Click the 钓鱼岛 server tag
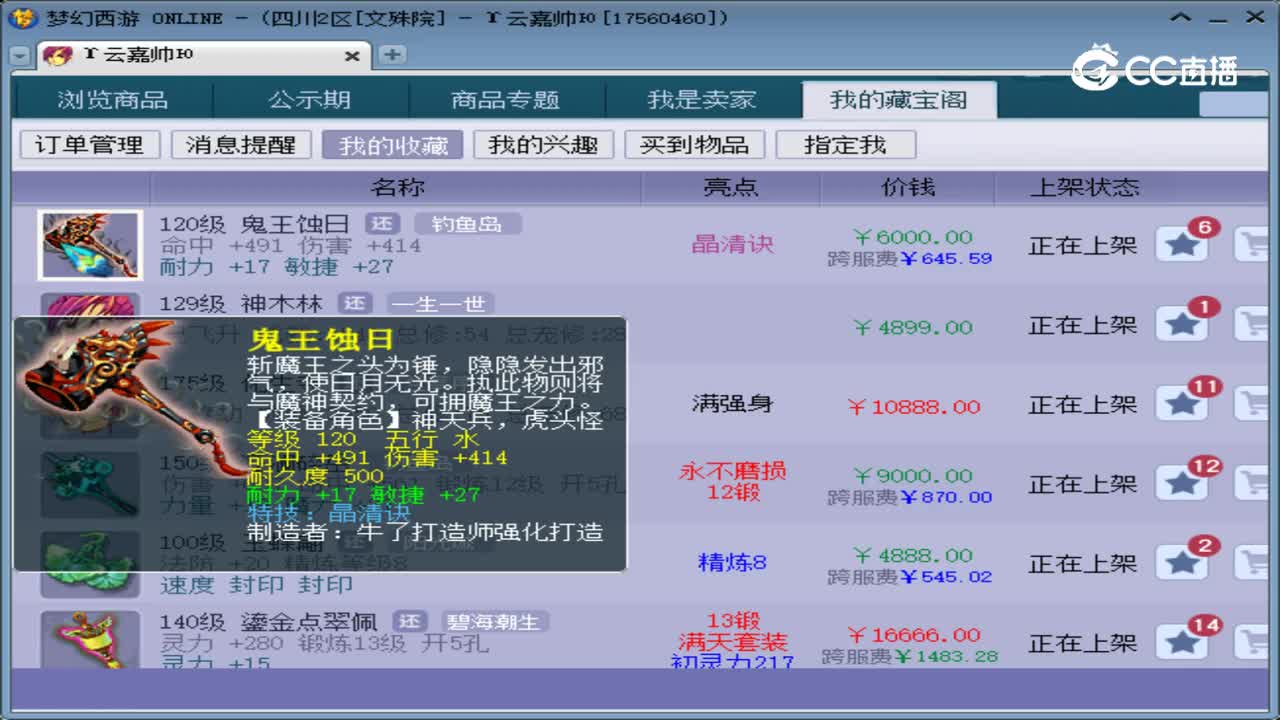Viewport: 1280px width, 720px height. [467, 224]
